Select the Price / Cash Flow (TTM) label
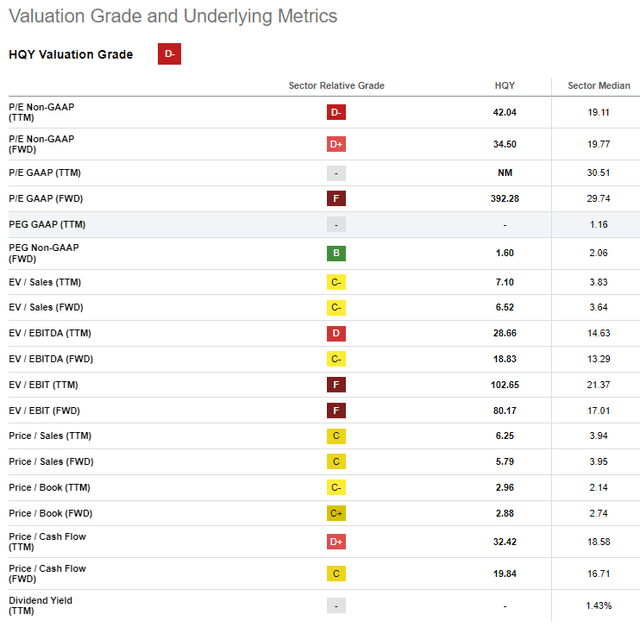 pos(47,542)
